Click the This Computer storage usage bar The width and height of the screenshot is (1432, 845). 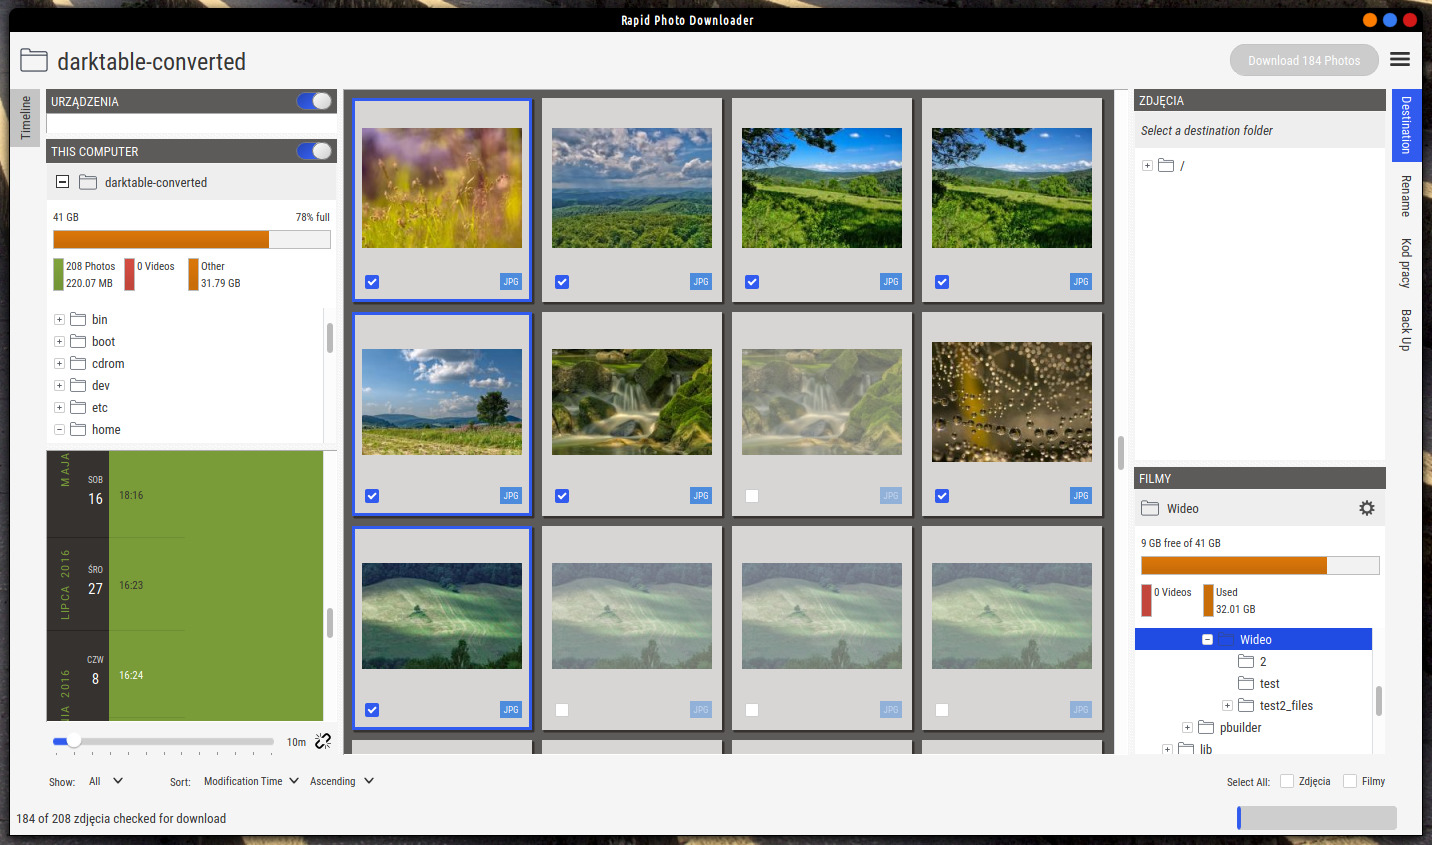click(x=191, y=239)
